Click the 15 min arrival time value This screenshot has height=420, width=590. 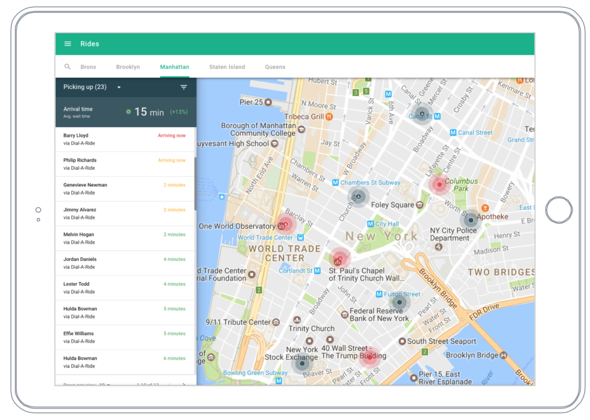pyautogui.click(x=149, y=112)
